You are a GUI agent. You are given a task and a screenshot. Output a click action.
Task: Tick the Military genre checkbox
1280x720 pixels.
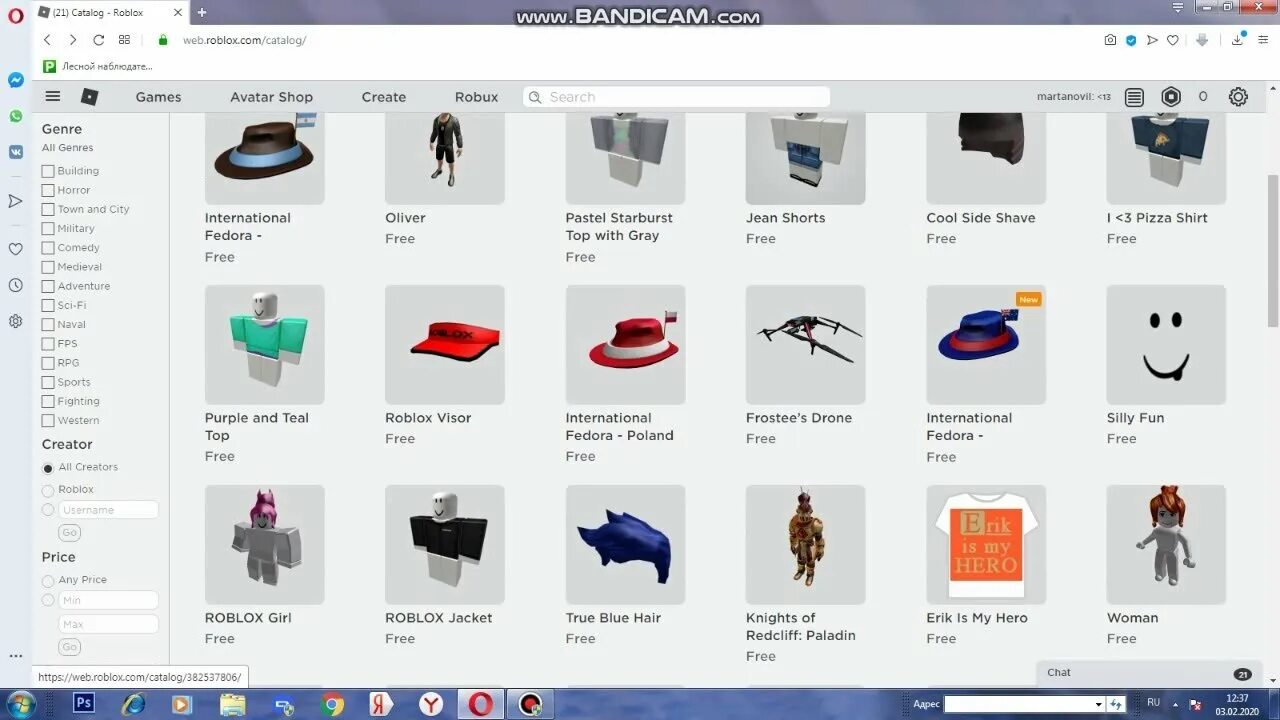coord(48,228)
